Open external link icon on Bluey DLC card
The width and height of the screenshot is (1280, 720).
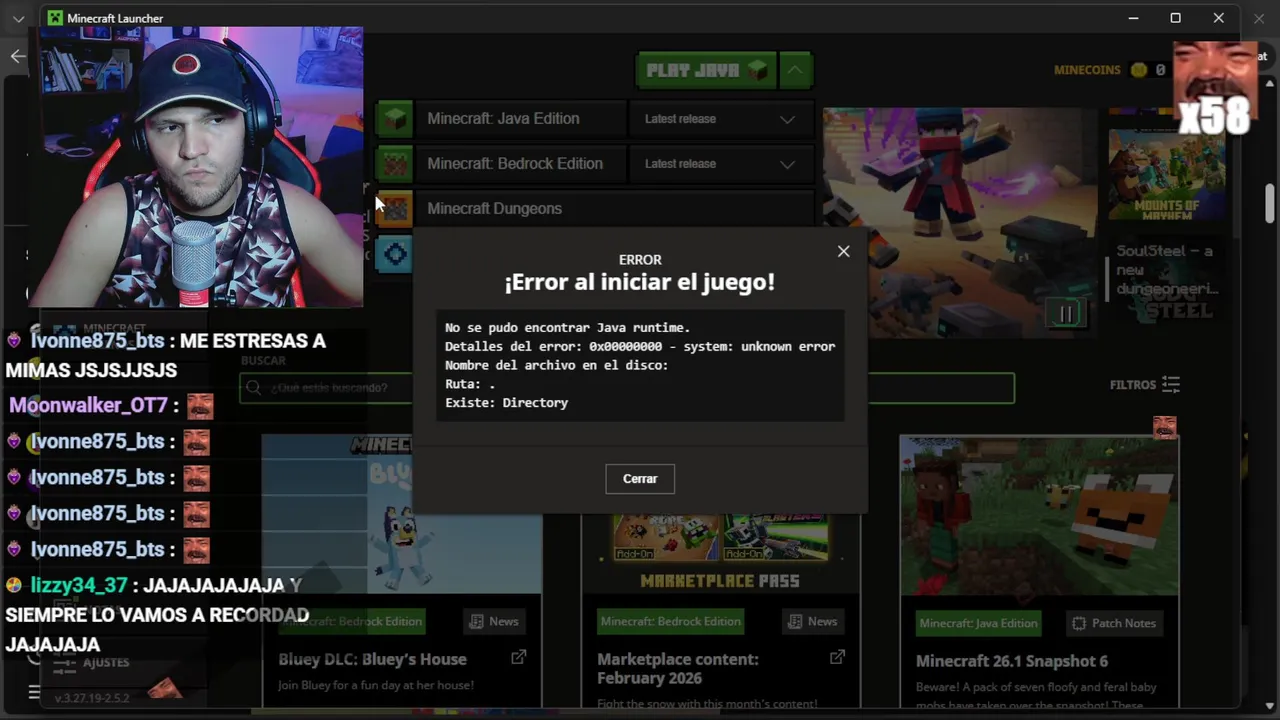click(x=518, y=657)
